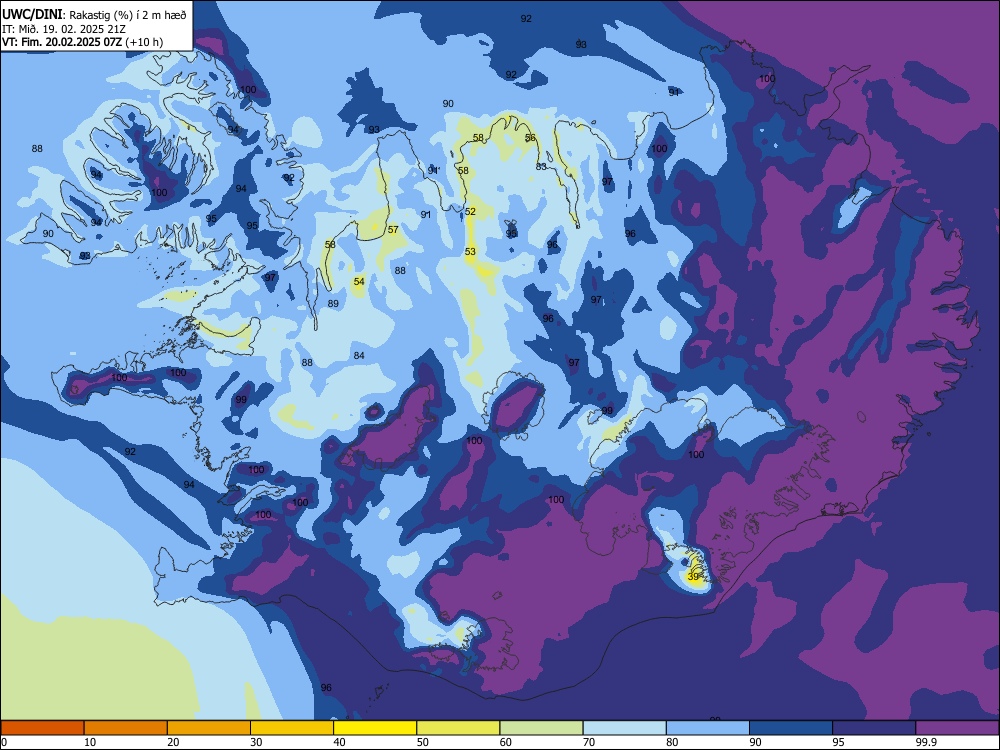Click the '99.9' legend scale label
This screenshot has height=750, width=1000.
[x=925, y=742]
